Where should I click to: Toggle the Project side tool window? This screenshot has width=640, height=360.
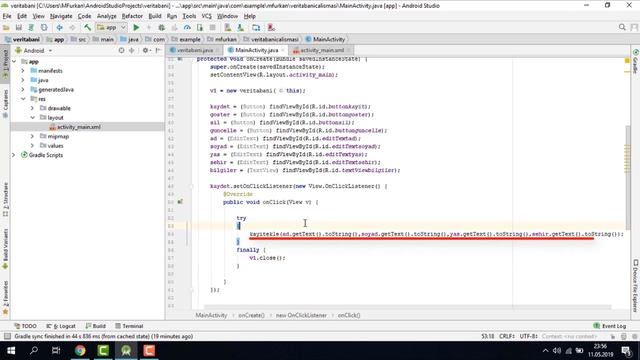tap(5, 64)
